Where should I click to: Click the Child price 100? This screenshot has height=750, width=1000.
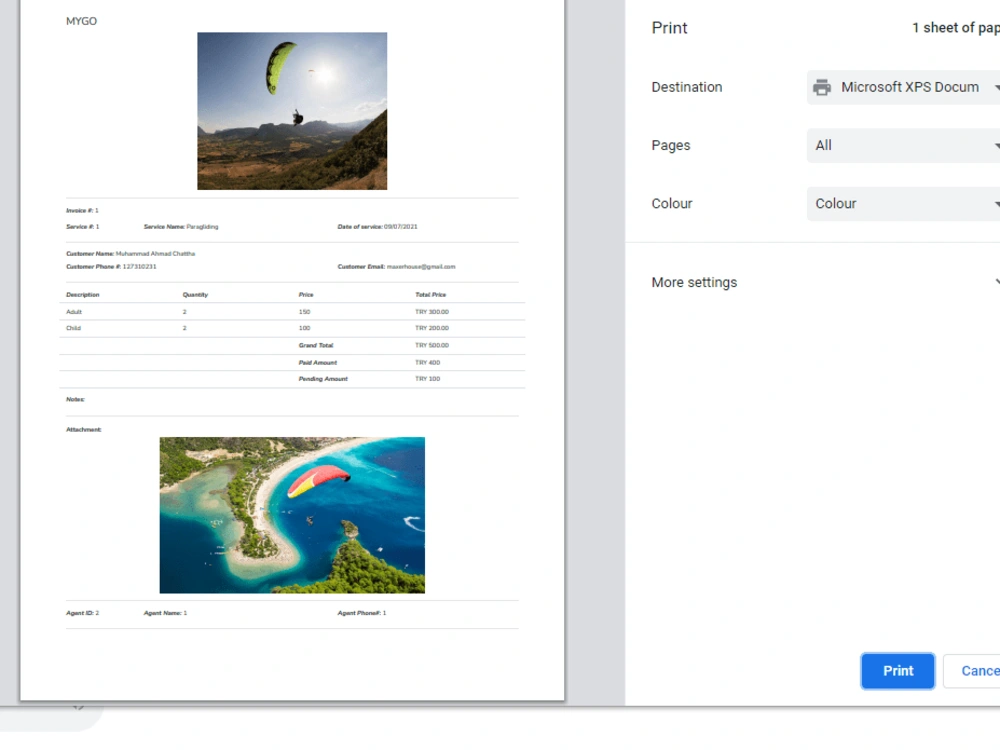point(304,328)
